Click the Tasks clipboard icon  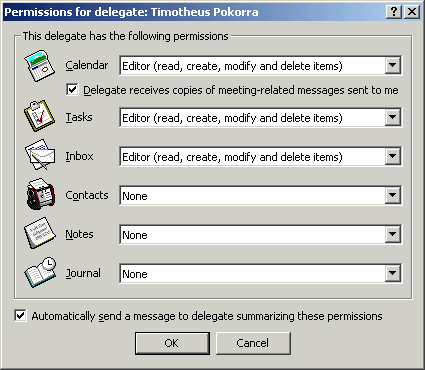tap(39, 116)
